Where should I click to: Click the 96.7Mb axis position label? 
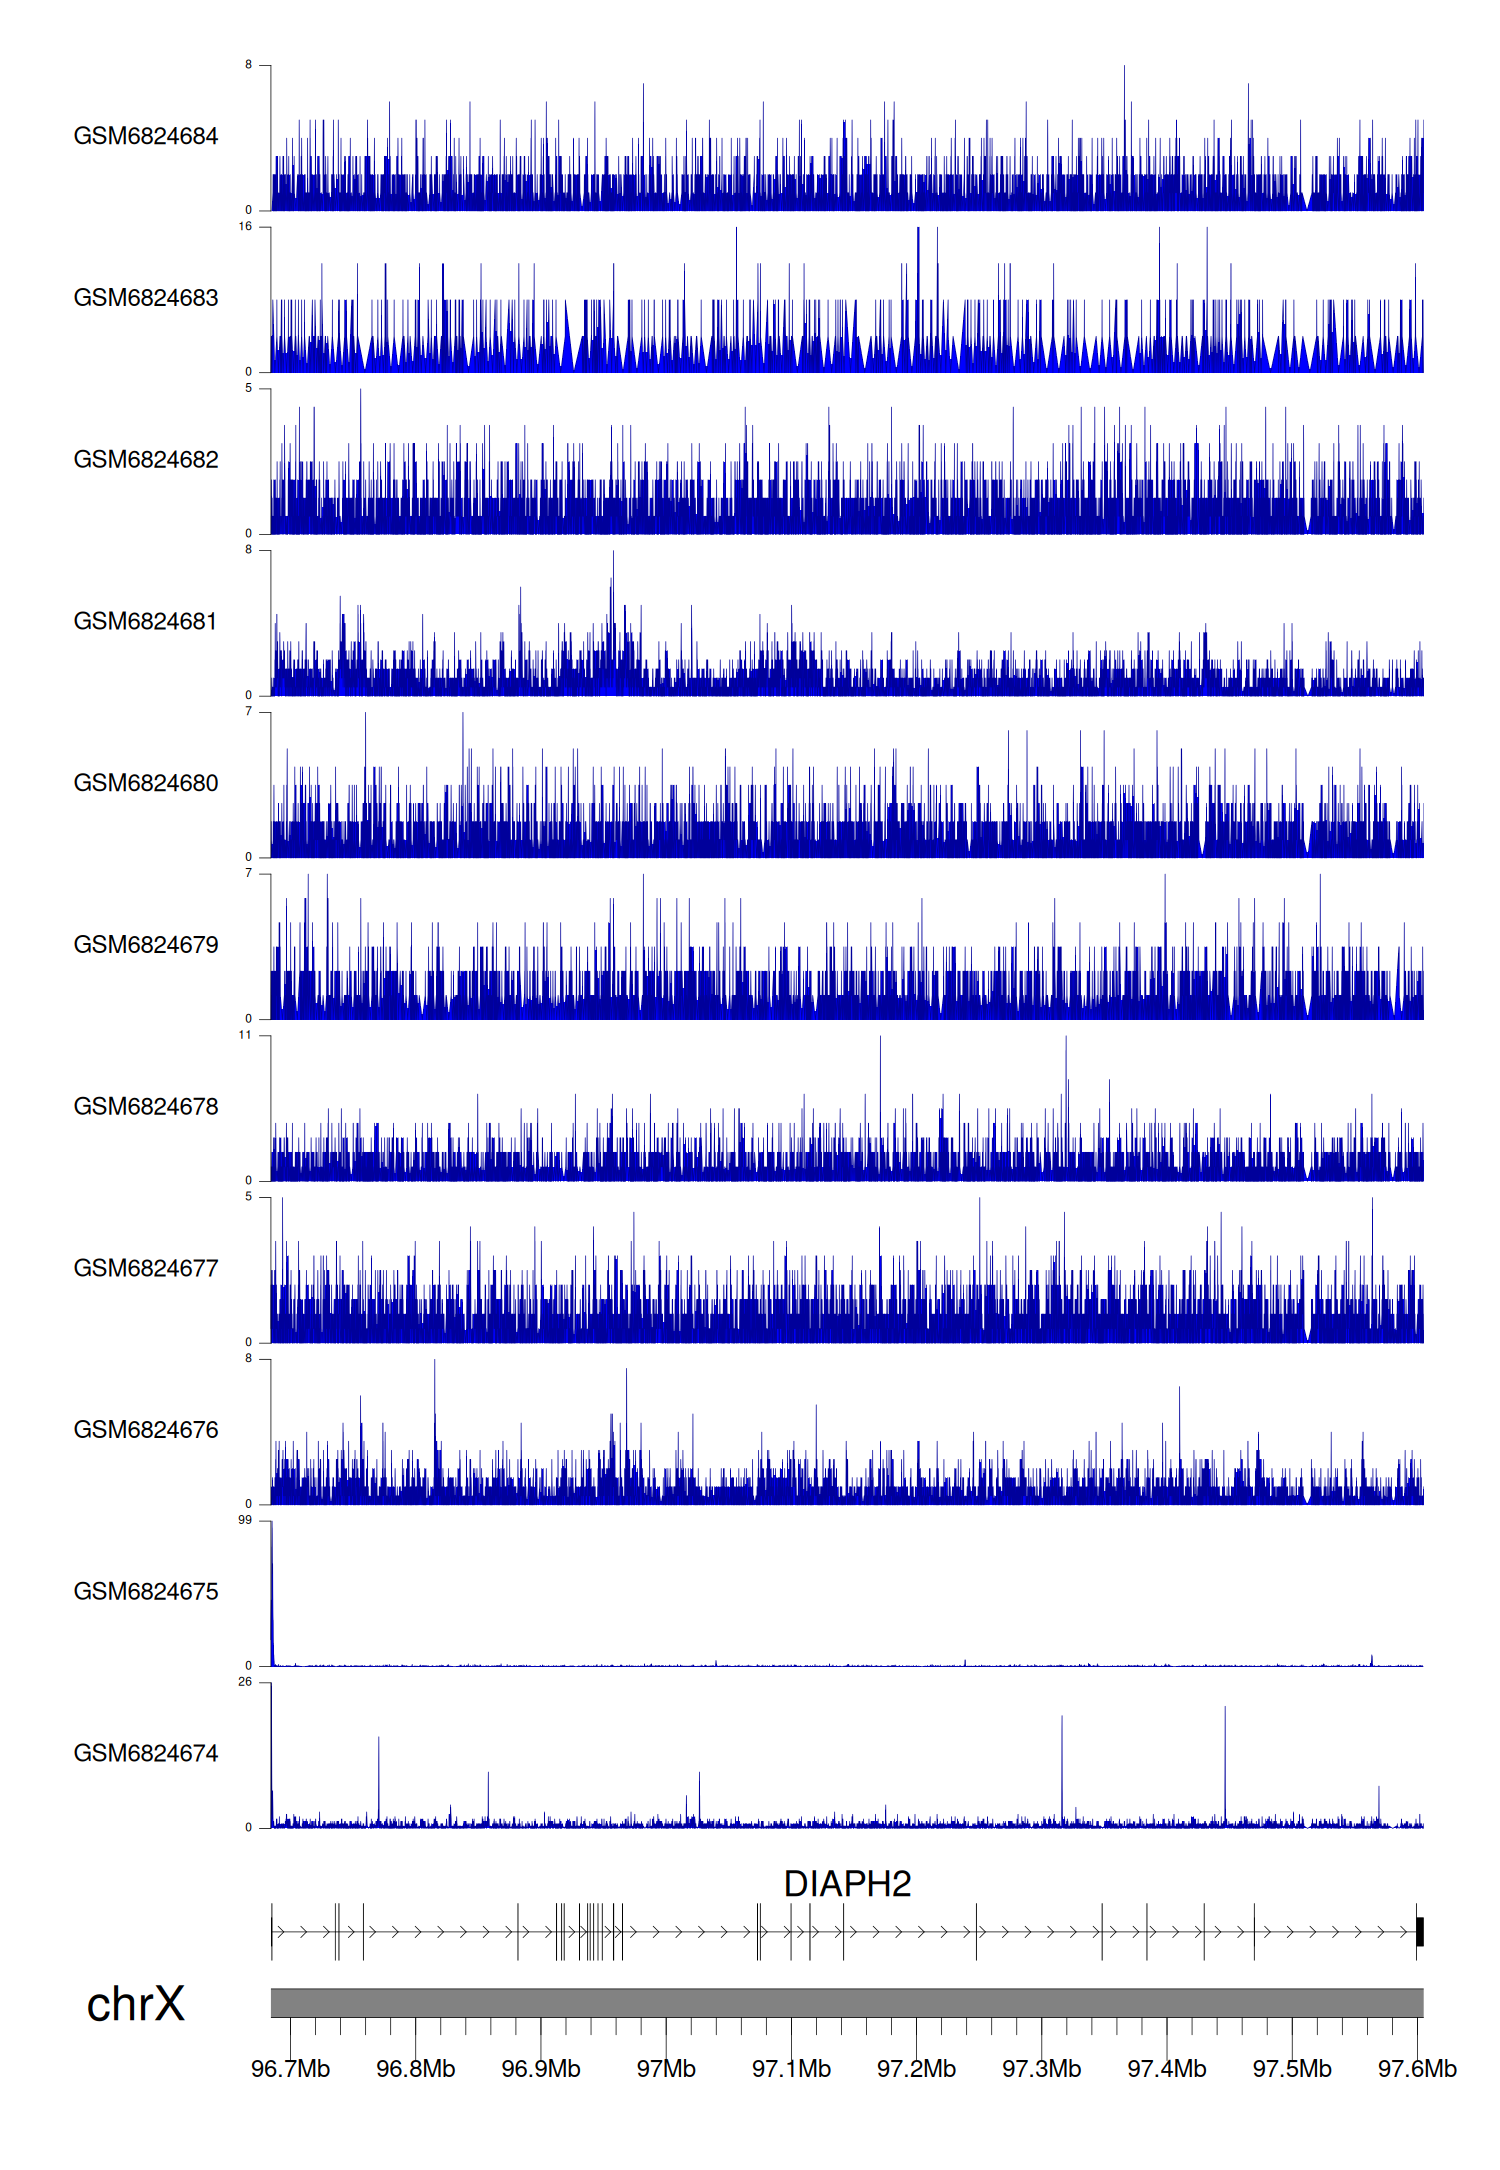290,2069
